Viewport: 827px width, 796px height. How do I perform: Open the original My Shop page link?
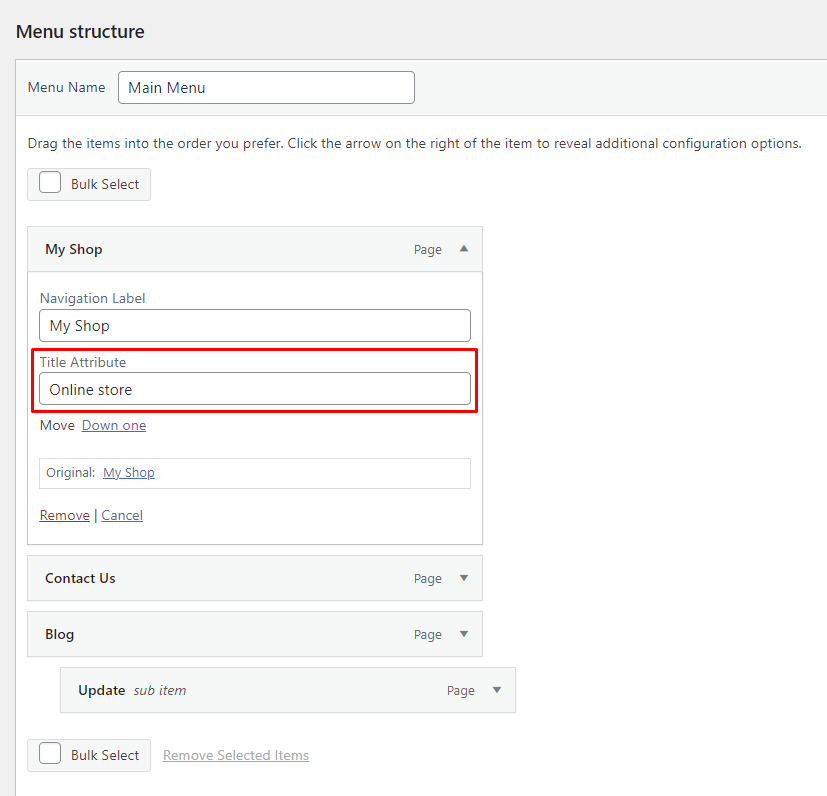point(129,472)
